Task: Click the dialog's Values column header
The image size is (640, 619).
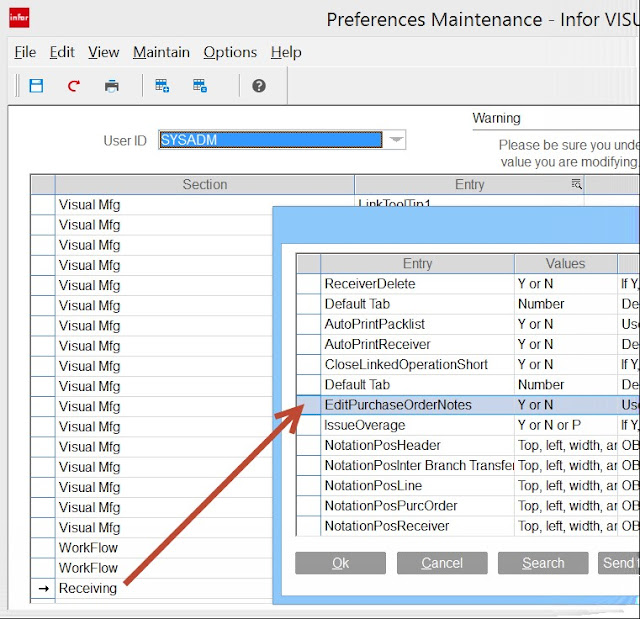Action: click(x=566, y=264)
